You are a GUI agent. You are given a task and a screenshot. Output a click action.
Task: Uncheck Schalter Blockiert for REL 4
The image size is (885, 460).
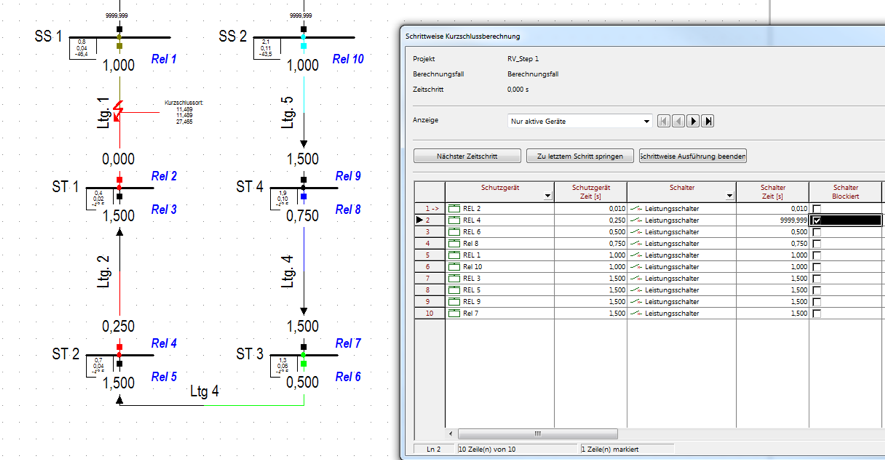[x=817, y=220]
